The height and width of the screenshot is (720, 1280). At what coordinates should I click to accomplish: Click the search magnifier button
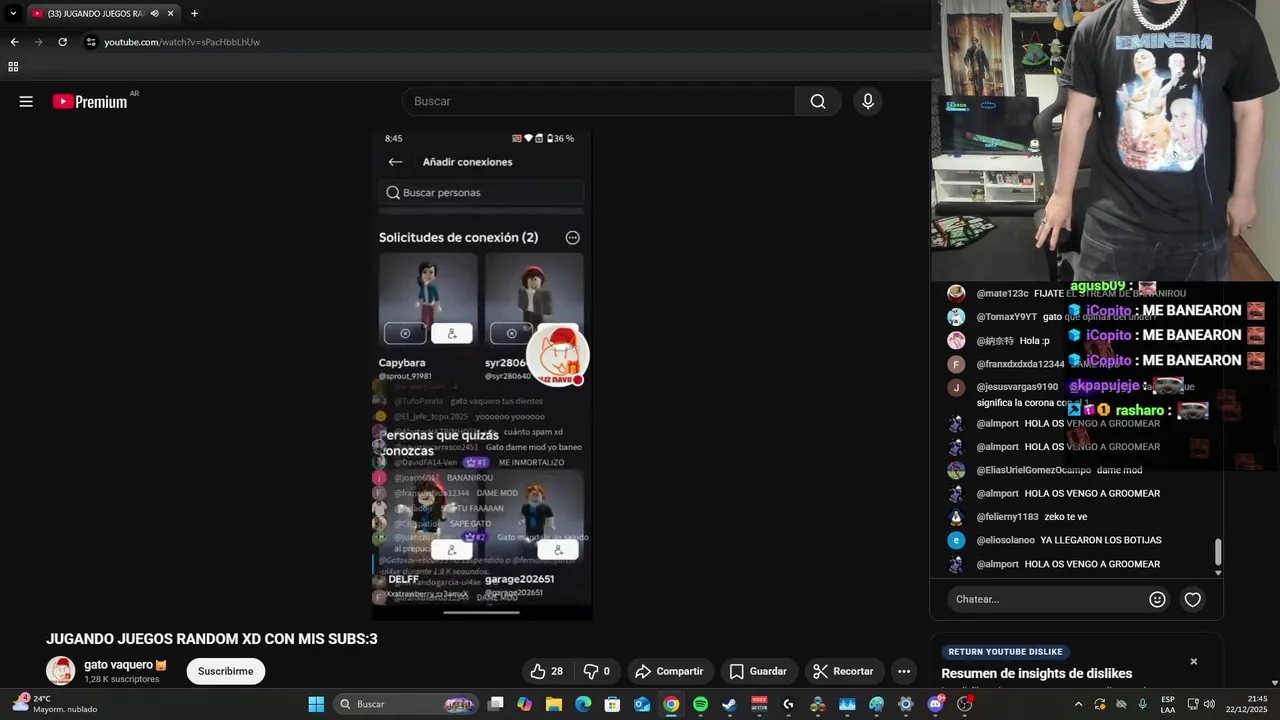(818, 101)
